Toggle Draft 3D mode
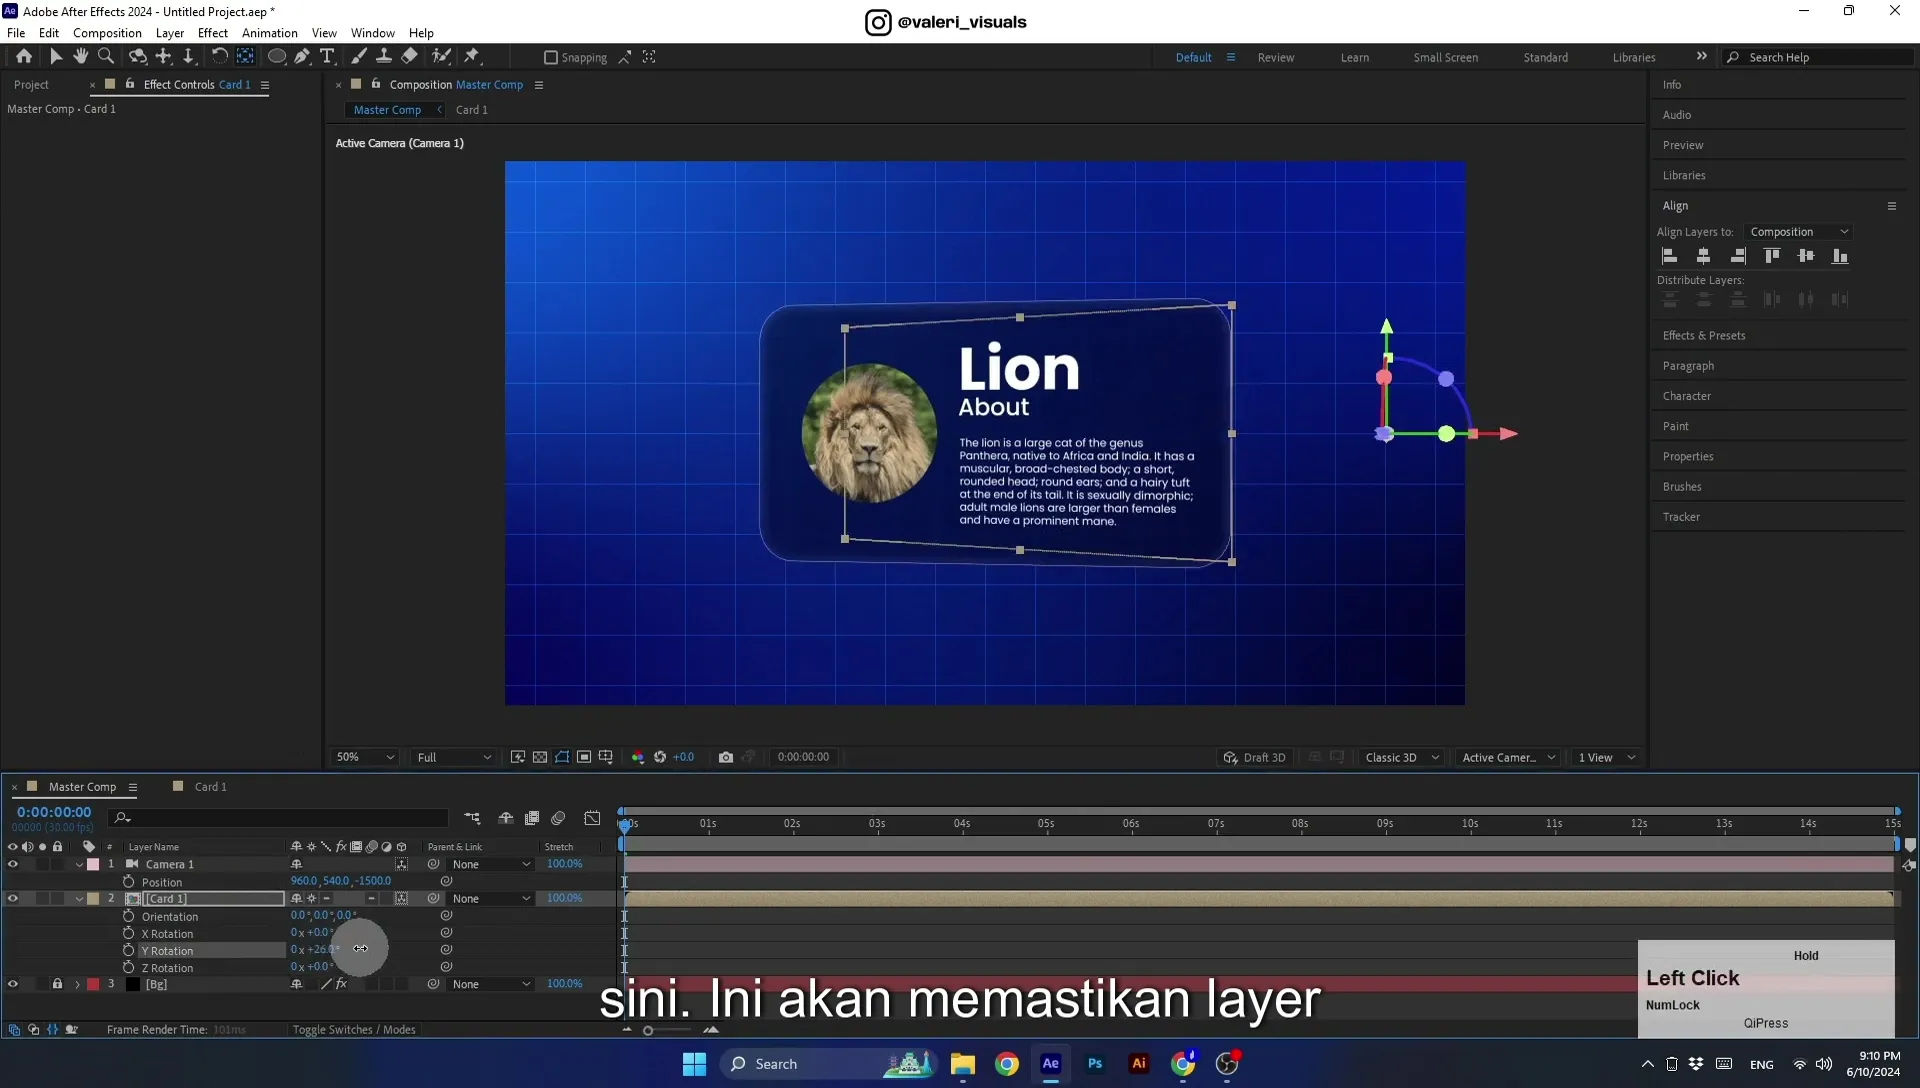This screenshot has width=1920, height=1088. [x=1254, y=757]
